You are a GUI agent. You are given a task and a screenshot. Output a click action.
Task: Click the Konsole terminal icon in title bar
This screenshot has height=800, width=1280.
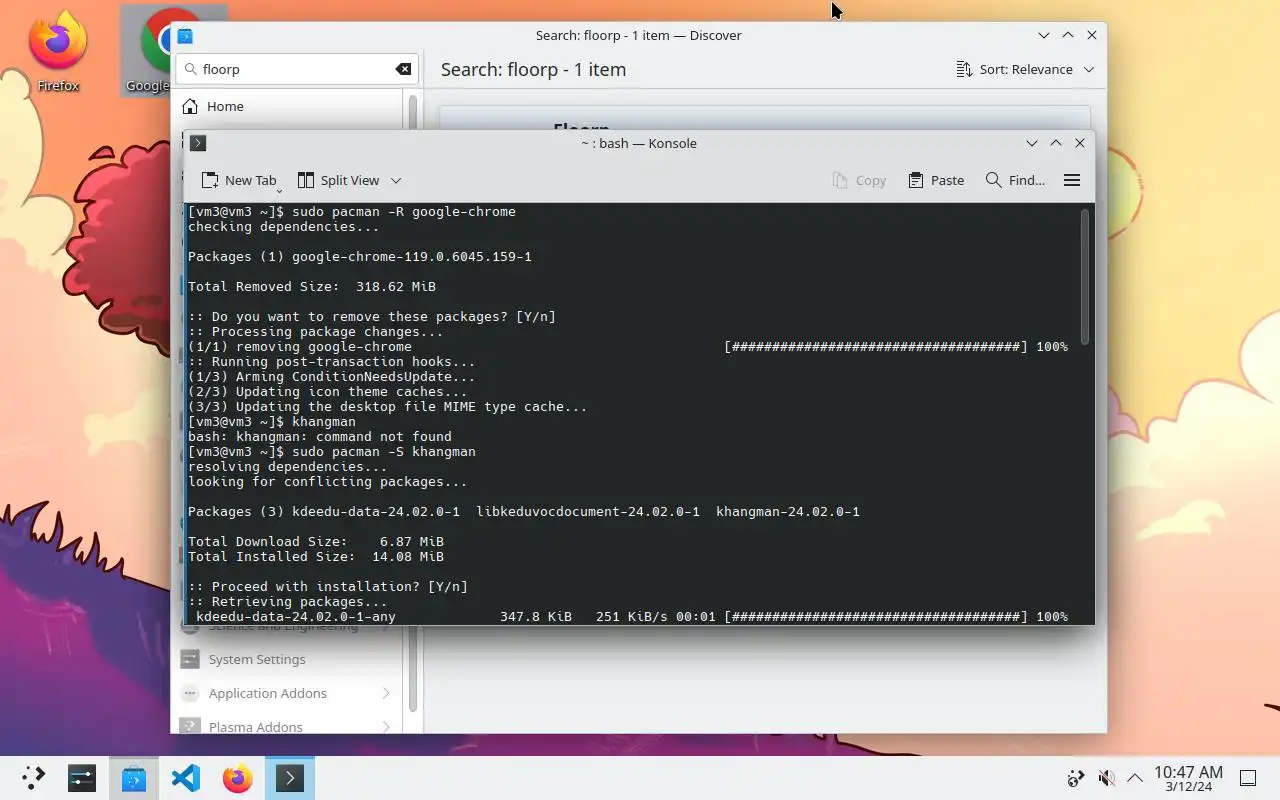[x=198, y=143]
